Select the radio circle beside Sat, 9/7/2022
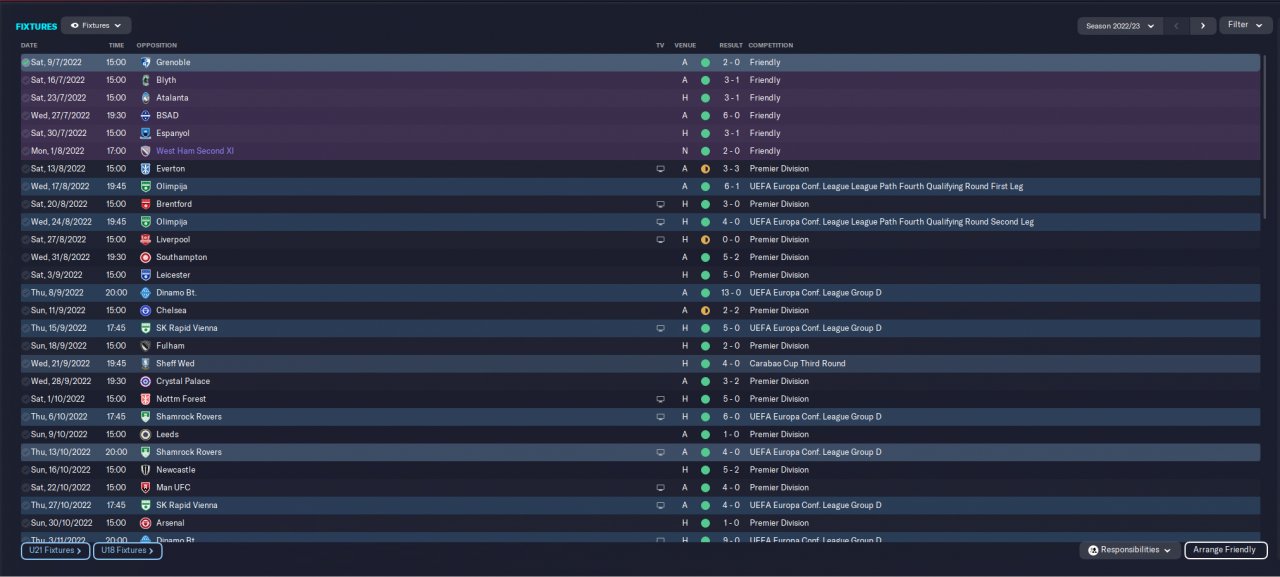 click(26, 62)
